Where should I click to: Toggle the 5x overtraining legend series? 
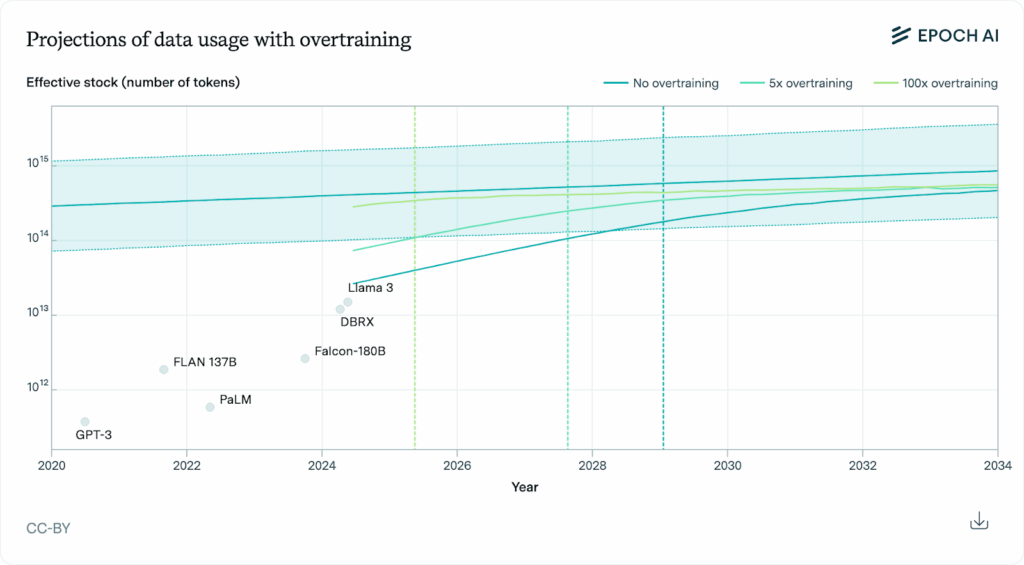tap(796, 83)
